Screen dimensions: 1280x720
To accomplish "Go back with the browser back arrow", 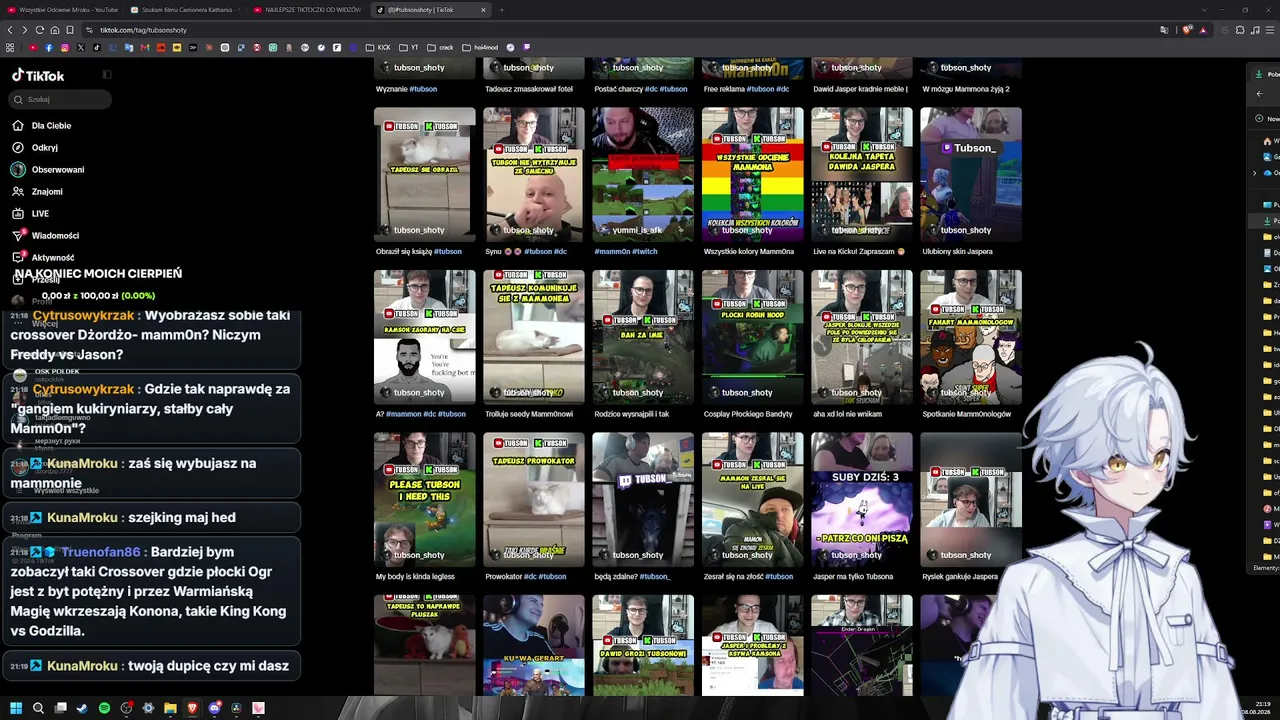I will pyautogui.click(x=10, y=30).
